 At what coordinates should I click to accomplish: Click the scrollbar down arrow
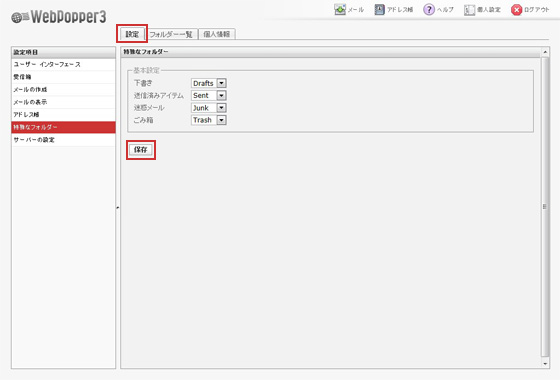(545, 364)
